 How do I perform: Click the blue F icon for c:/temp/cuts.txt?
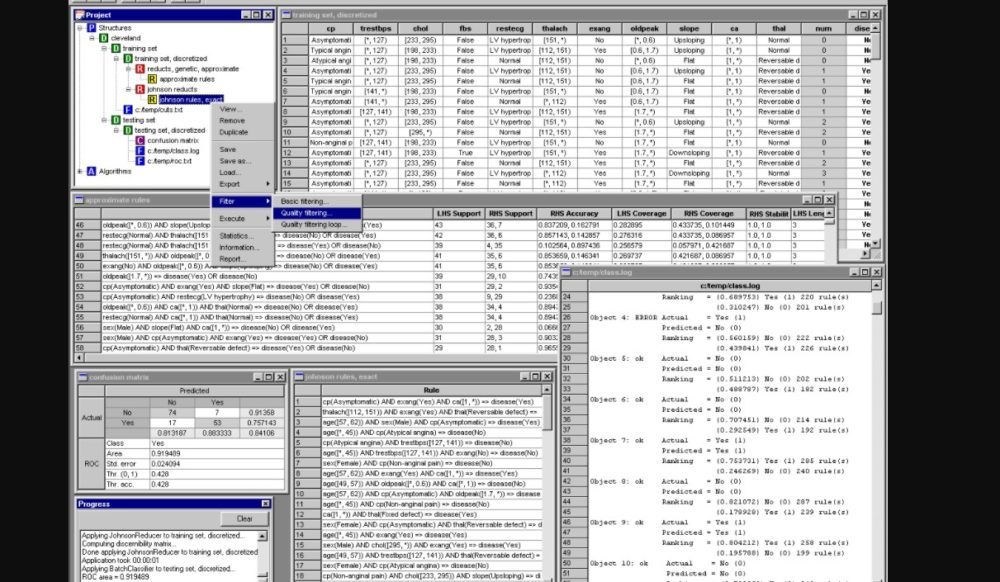[x=127, y=109]
